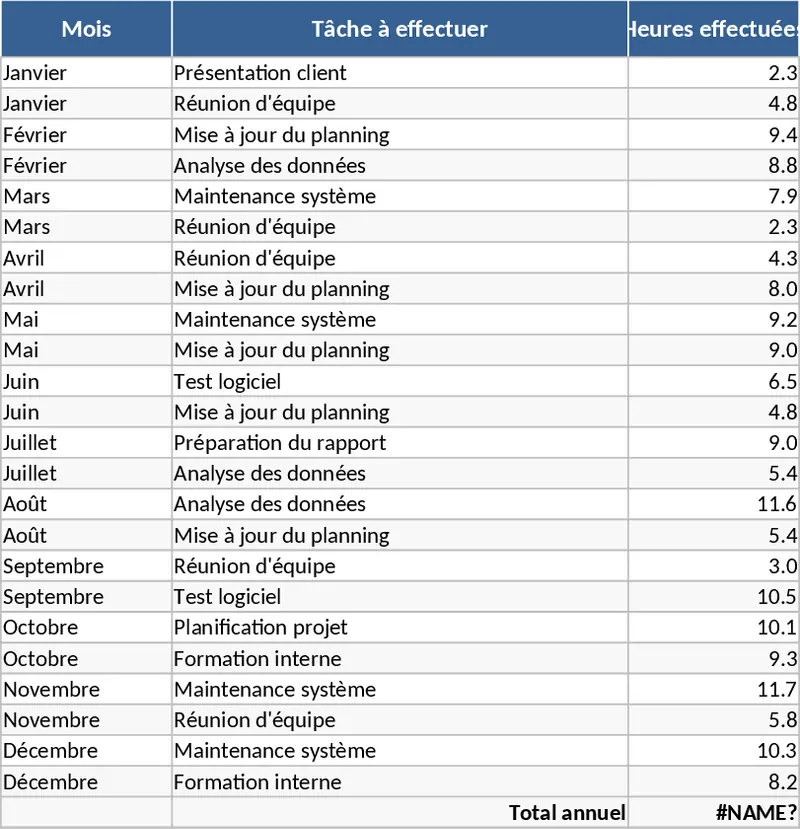Select Analyse des données in Février row
Screen dimensions: 800x829
399,165
